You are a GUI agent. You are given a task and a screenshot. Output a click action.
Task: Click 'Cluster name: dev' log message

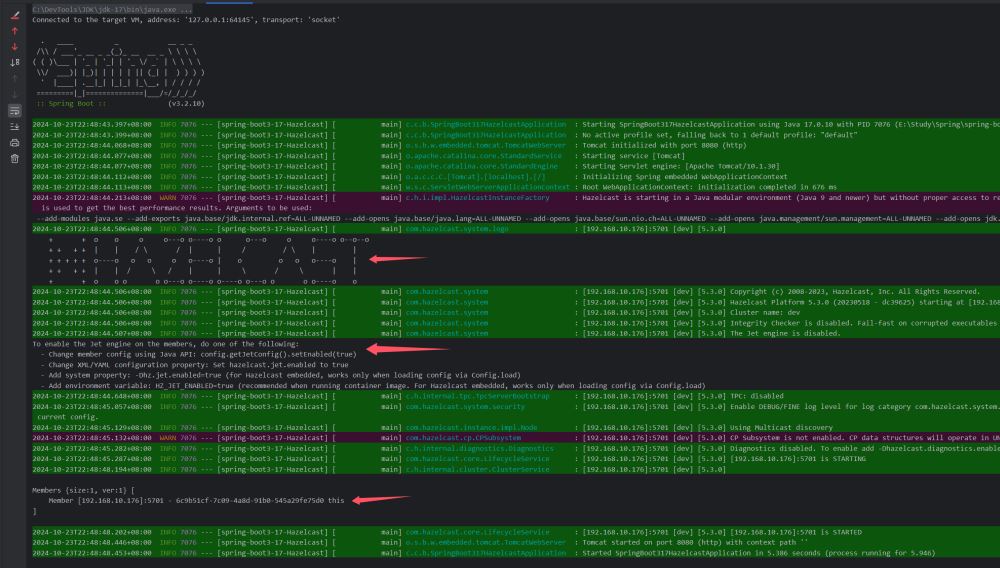pos(765,312)
